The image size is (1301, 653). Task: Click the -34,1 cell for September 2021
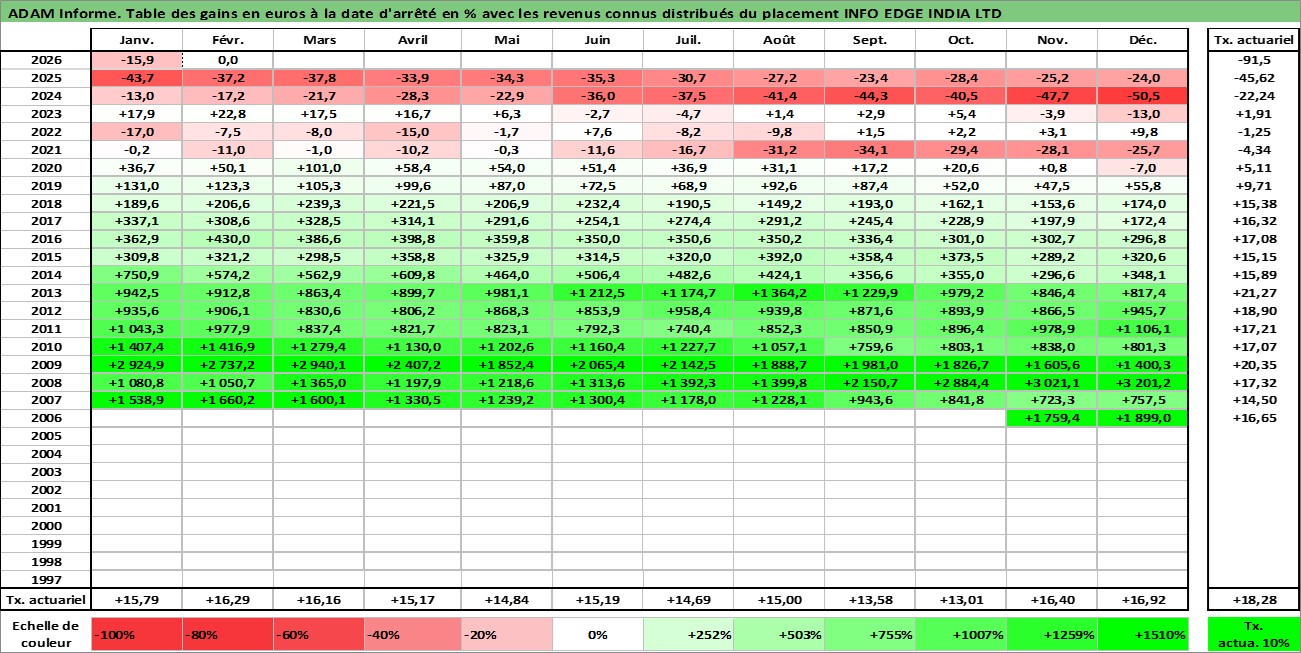tap(870, 150)
